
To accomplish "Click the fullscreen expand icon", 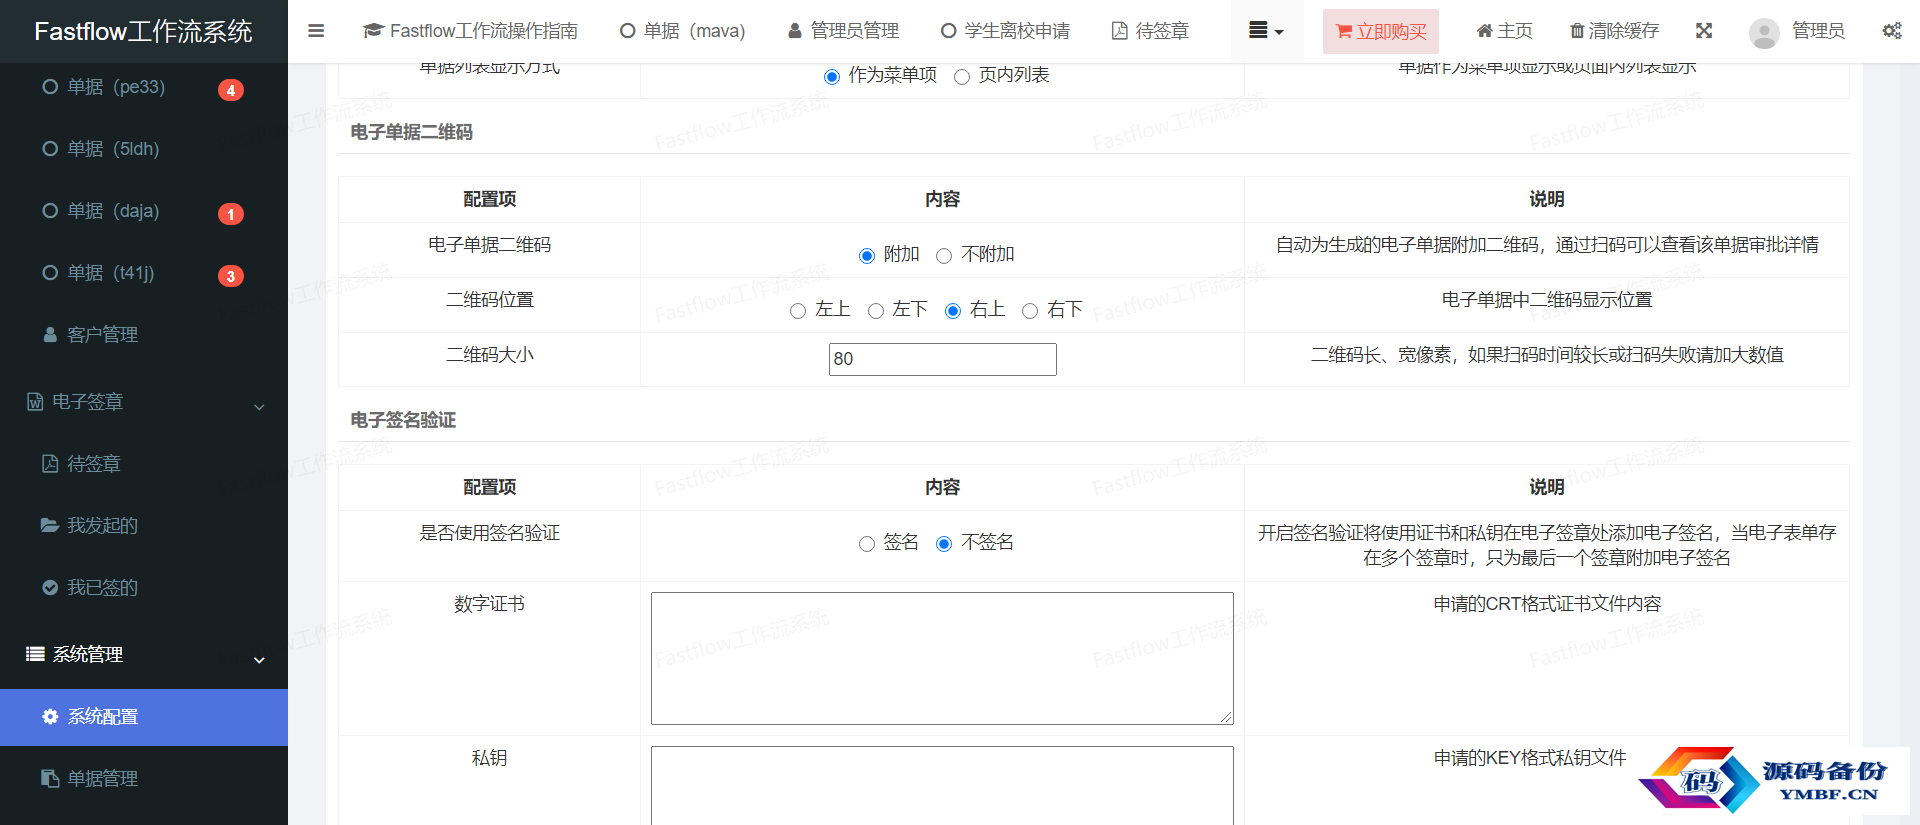I will pos(1704,31).
